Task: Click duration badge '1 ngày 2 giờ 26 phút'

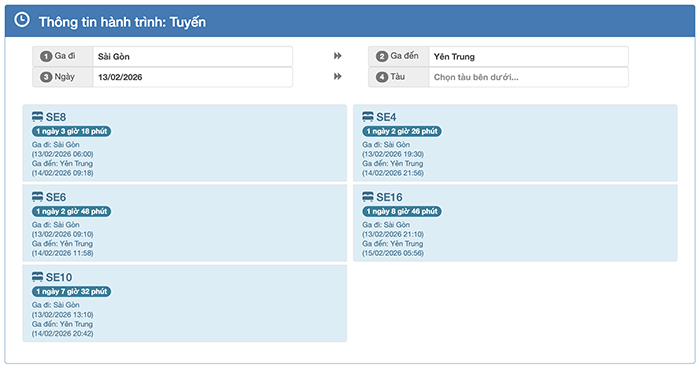Action: (402, 131)
